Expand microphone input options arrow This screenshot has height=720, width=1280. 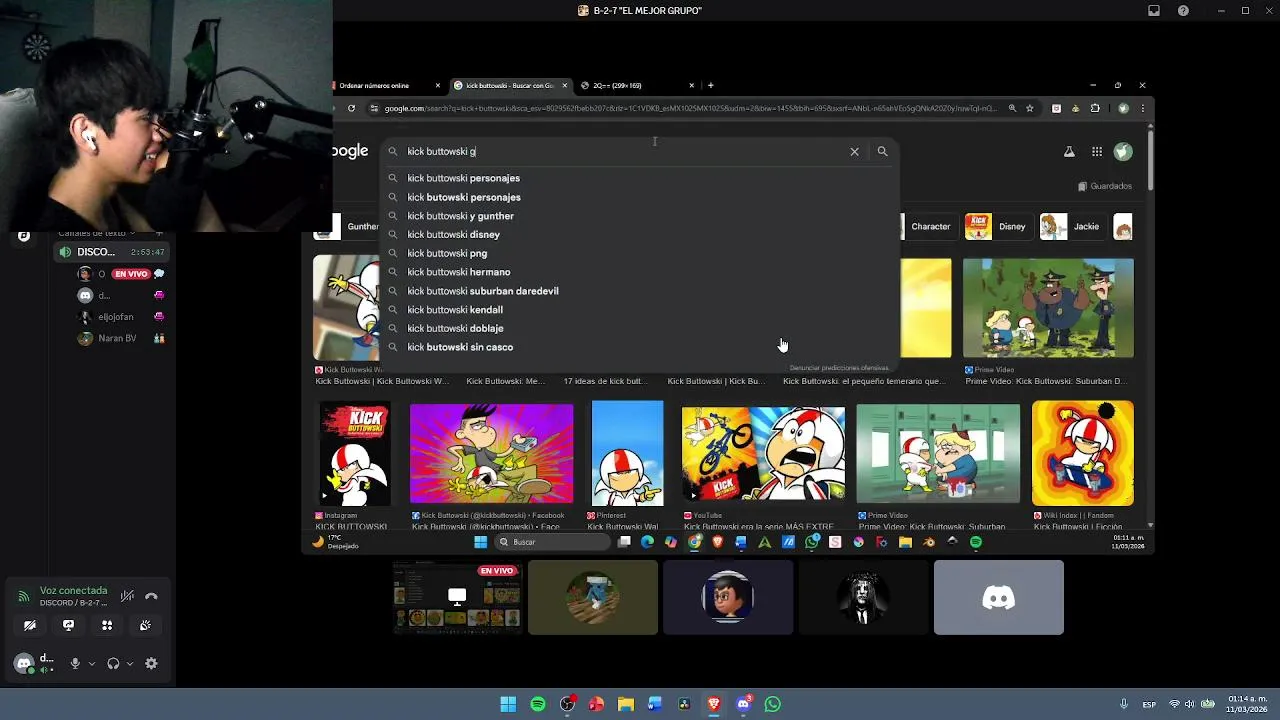pyautogui.click(x=92, y=663)
